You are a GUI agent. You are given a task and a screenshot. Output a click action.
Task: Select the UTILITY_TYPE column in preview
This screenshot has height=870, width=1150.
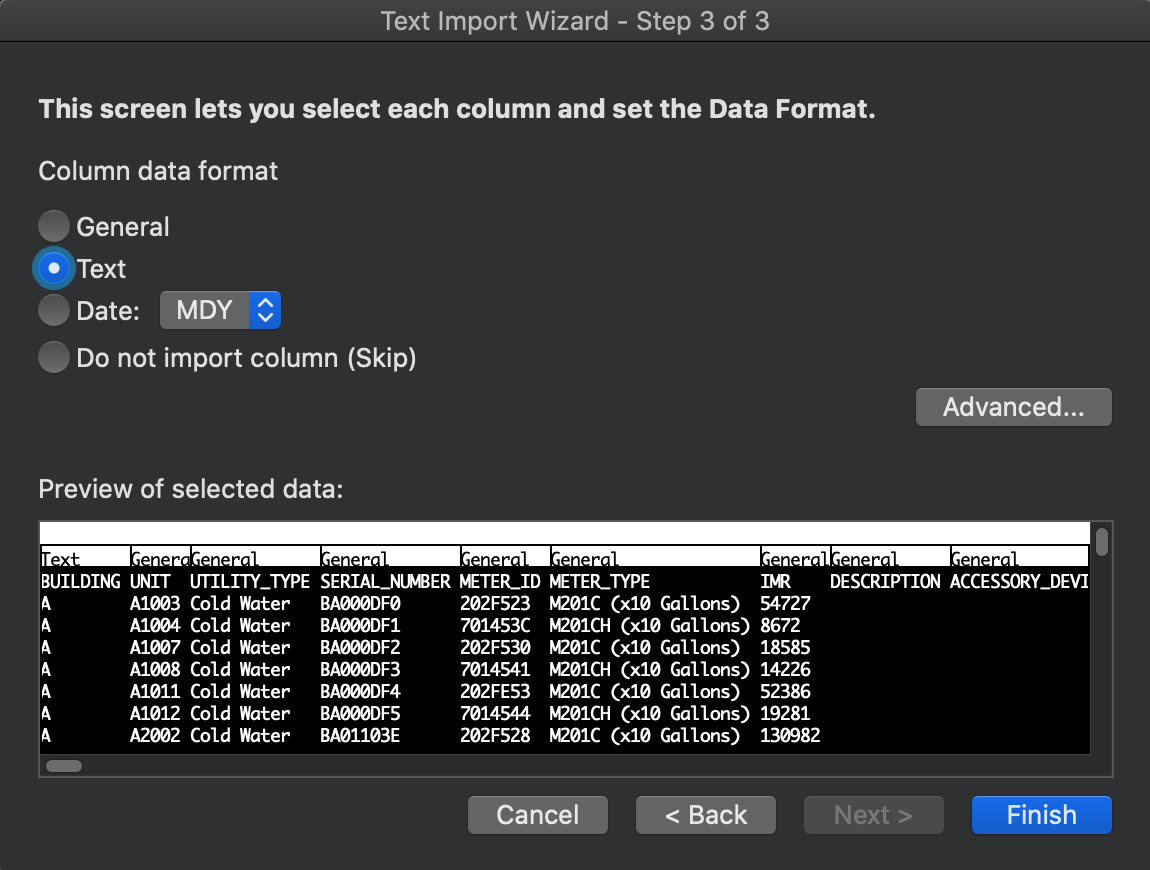click(x=249, y=582)
